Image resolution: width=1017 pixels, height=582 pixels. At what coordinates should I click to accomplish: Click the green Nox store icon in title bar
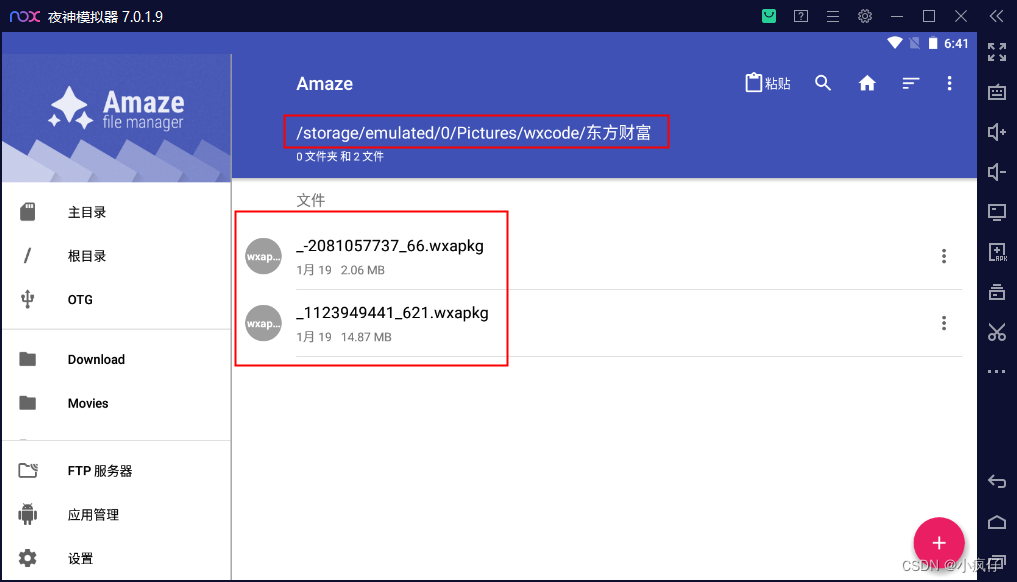pyautogui.click(x=769, y=16)
